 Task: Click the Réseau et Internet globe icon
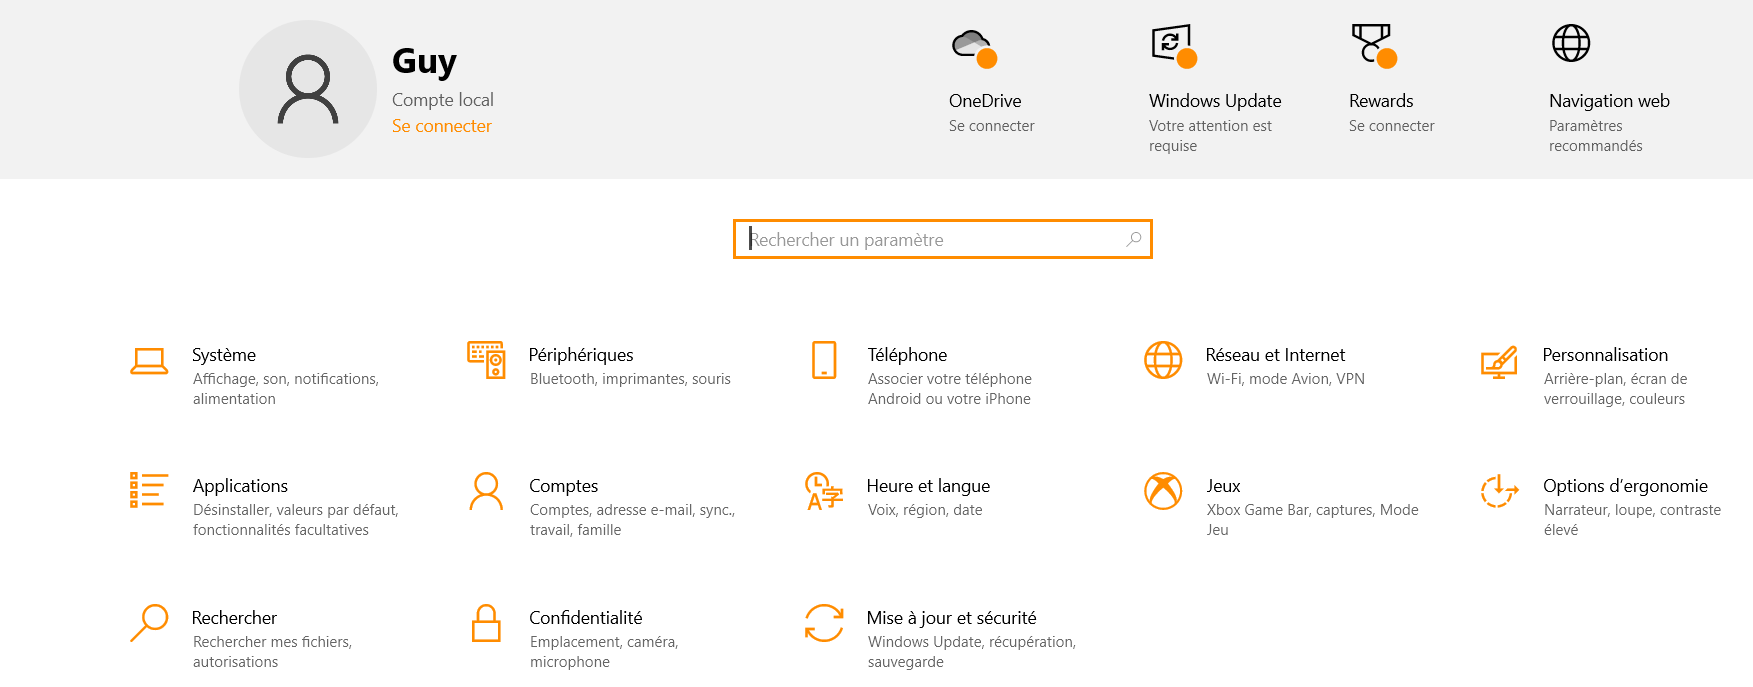point(1163,360)
